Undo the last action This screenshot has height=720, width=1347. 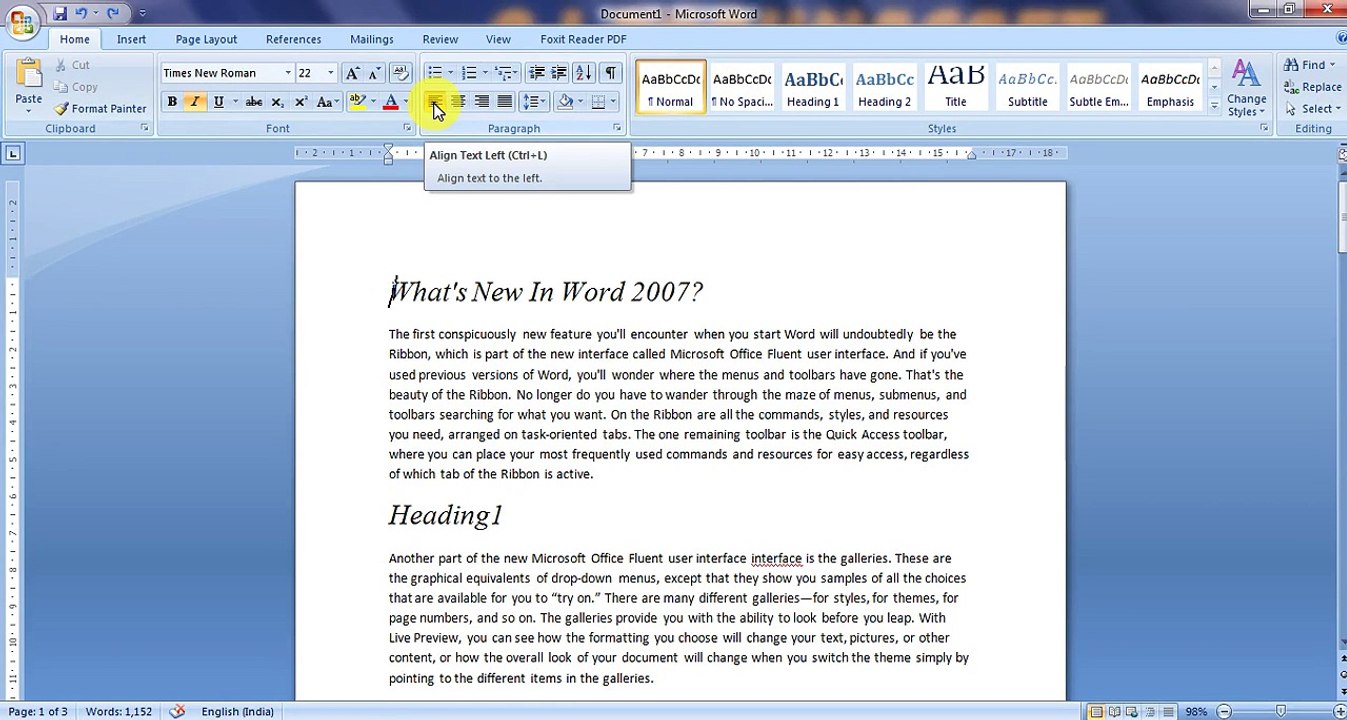[x=81, y=13]
